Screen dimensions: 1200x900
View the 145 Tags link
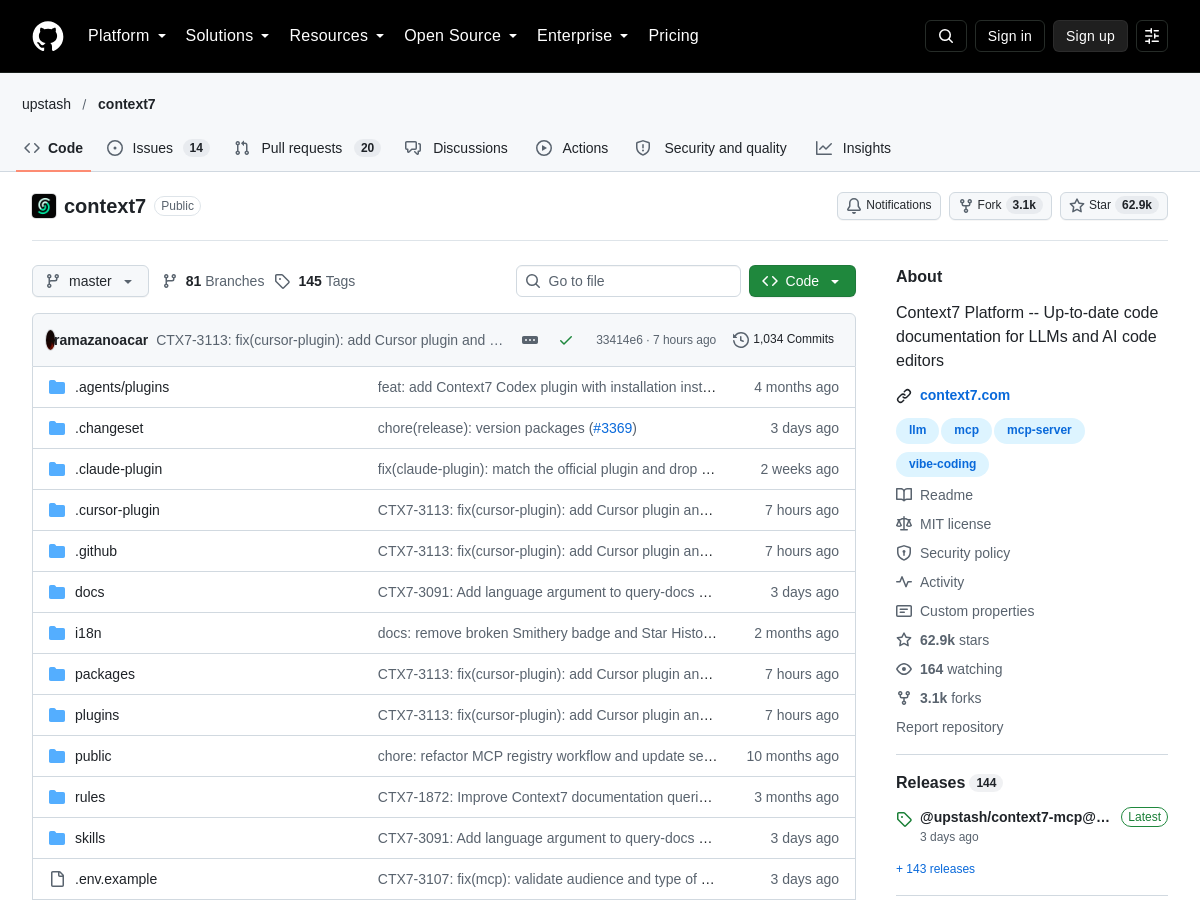tap(315, 281)
